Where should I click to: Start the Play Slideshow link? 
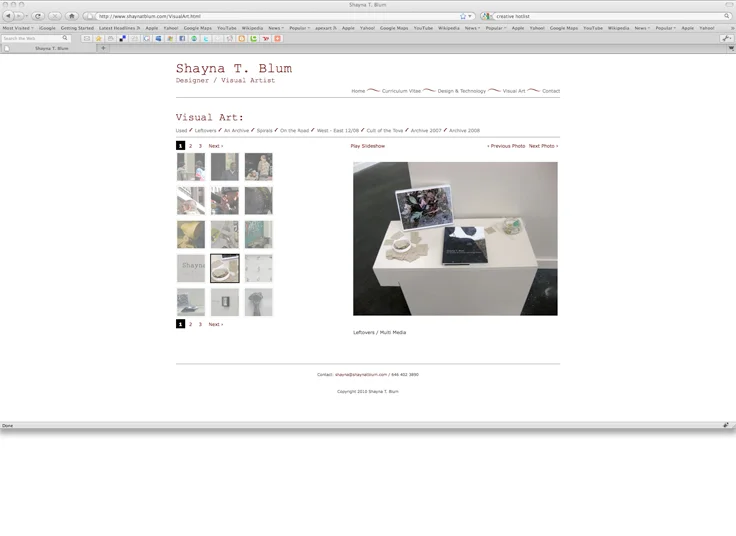point(368,146)
